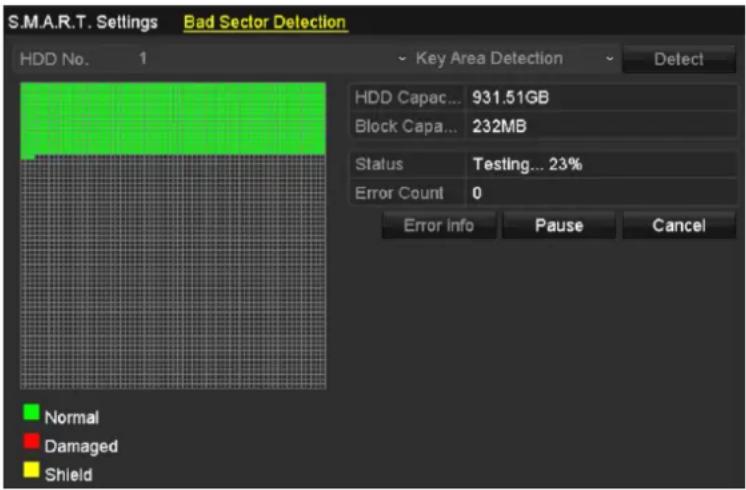
Task: Pause the bad sector test
Action: click(x=559, y=225)
